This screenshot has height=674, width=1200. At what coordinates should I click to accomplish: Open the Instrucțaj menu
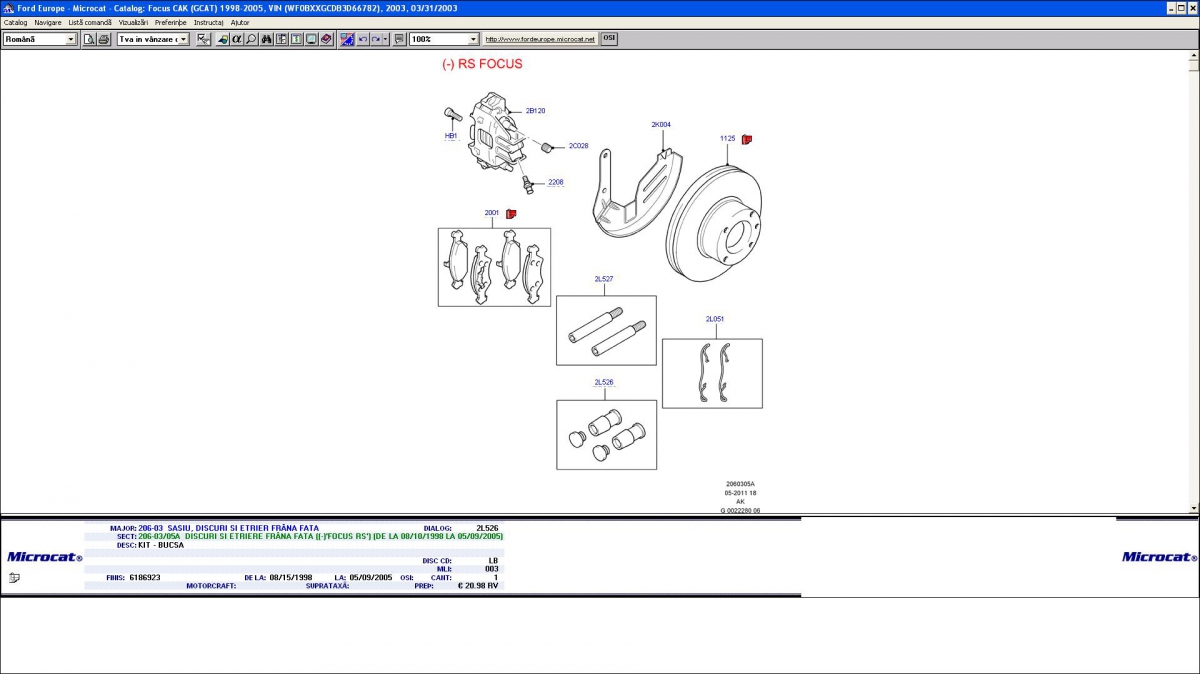click(x=209, y=22)
